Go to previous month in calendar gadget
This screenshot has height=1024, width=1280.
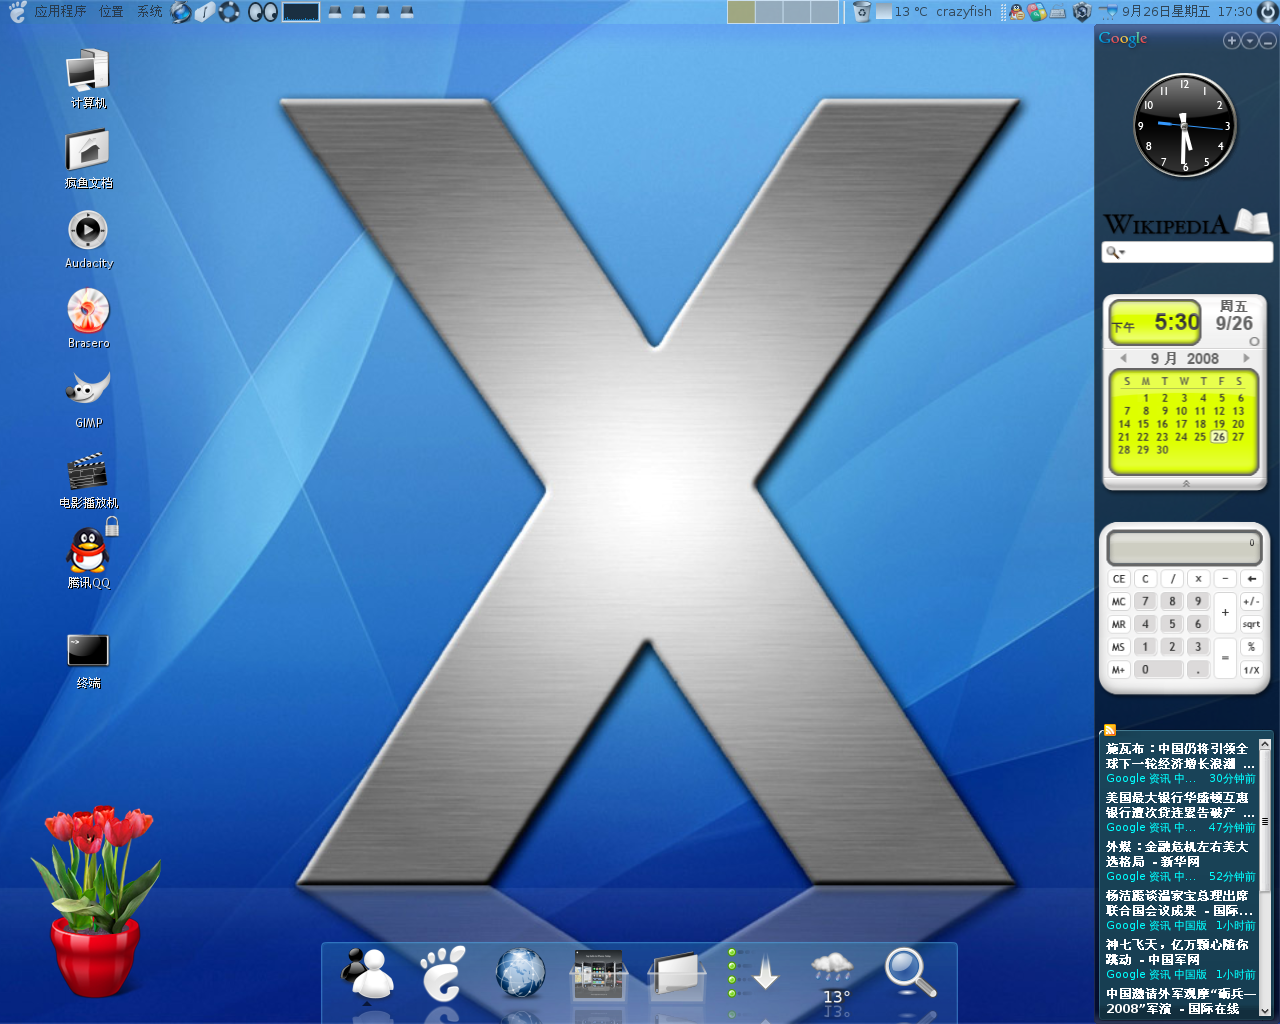pyautogui.click(x=1123, y=358)
